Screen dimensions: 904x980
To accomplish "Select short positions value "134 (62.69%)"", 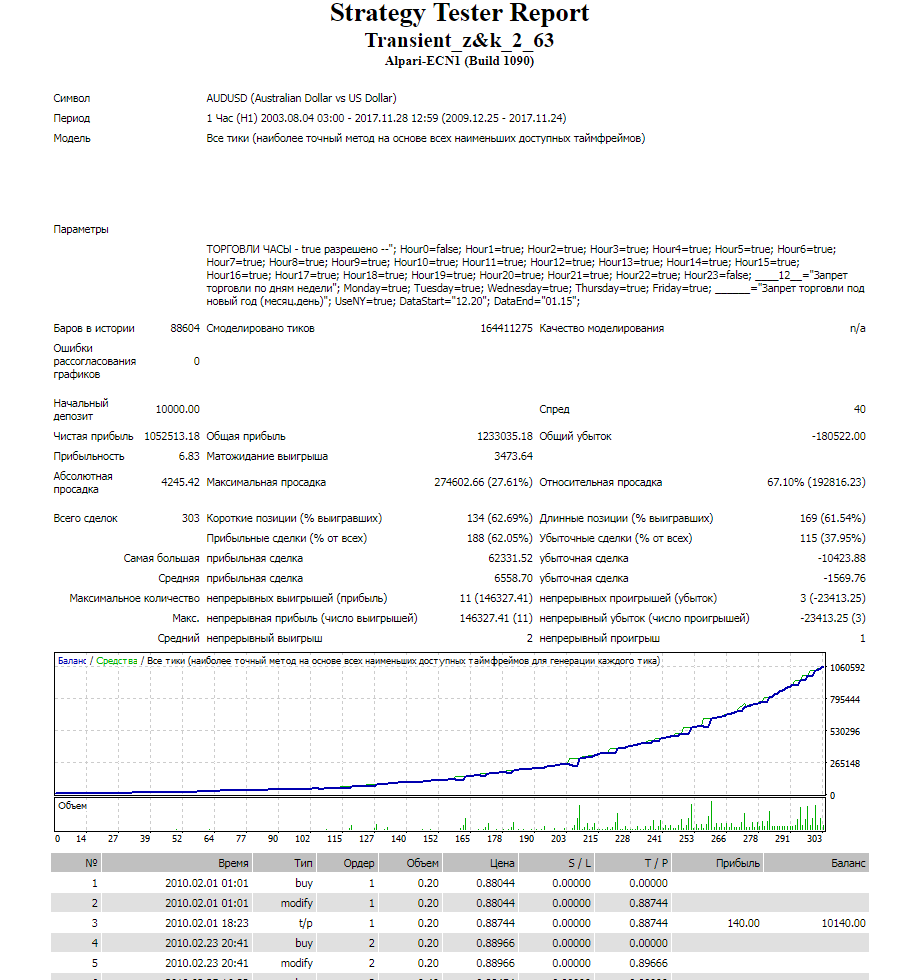I will pyautogui.click(x=500, y=518).
